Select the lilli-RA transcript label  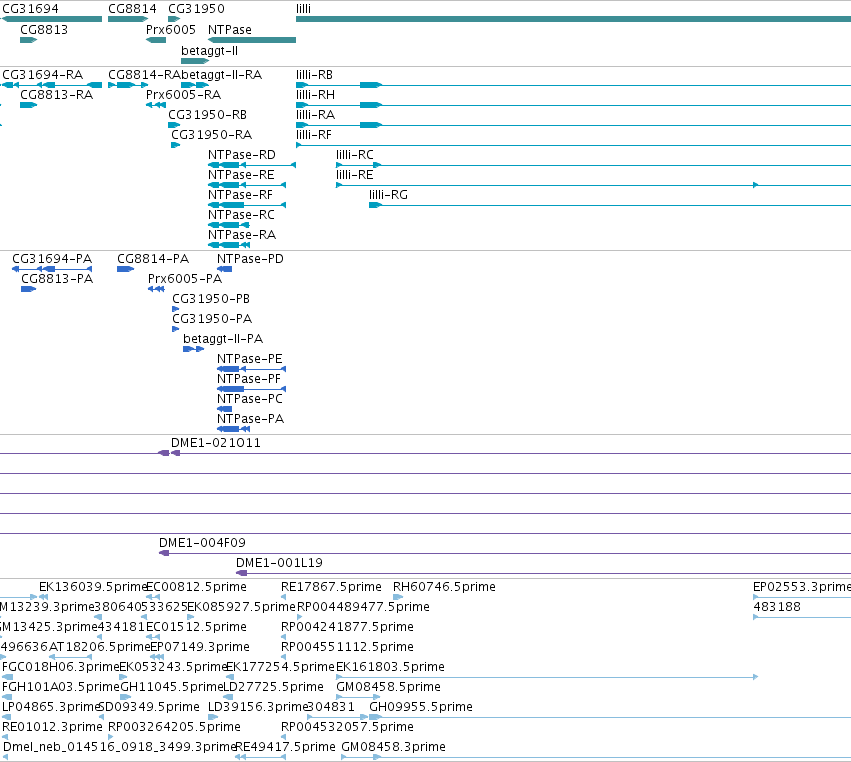click(315, 115)
